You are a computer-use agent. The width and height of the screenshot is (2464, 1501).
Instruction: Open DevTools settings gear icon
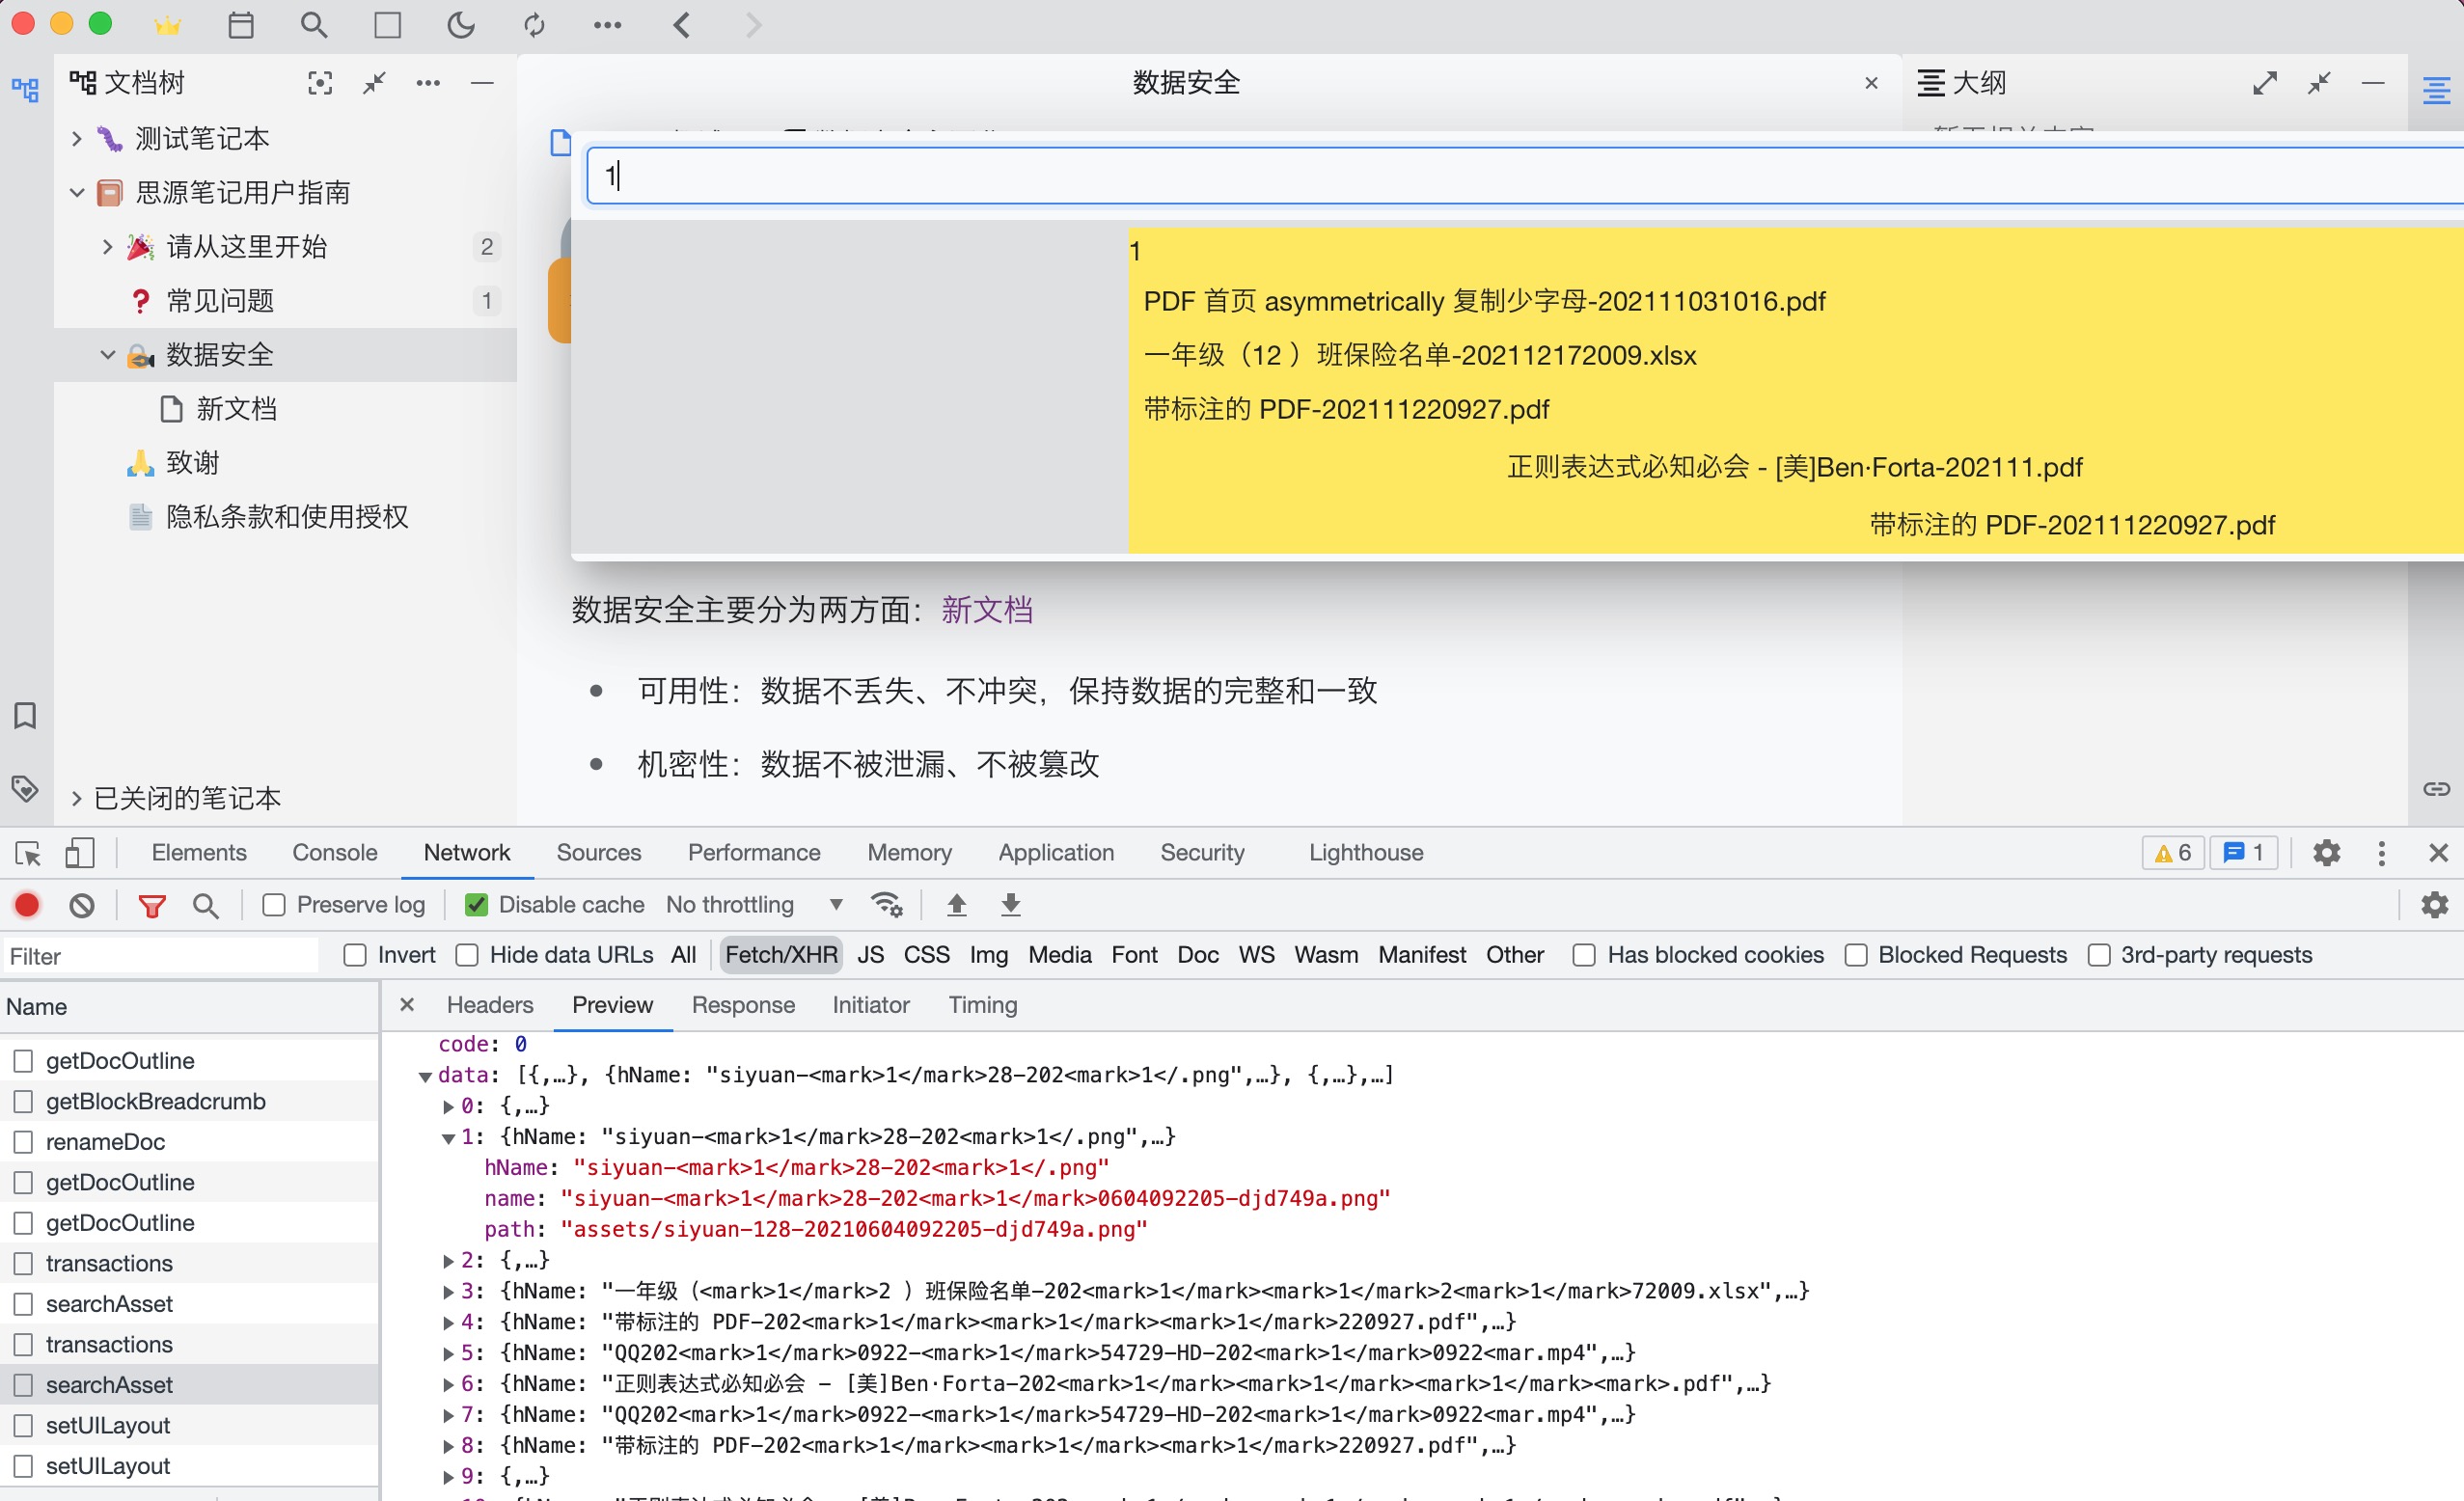2326,853
